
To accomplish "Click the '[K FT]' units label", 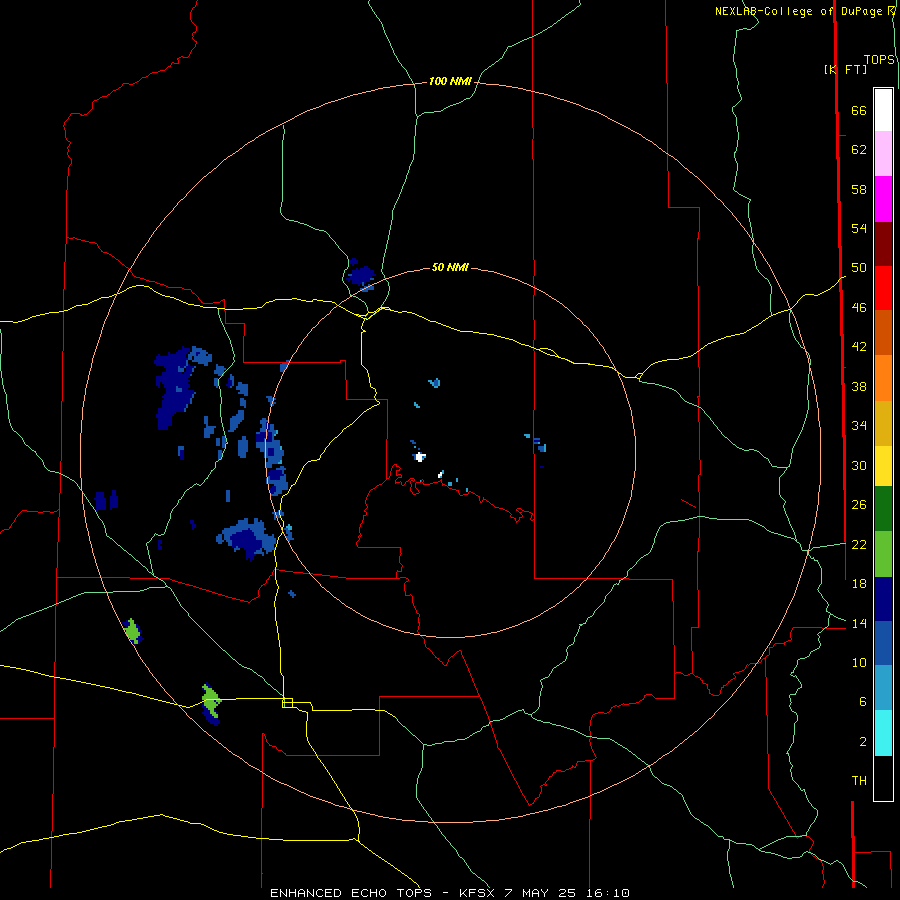I will coord(845,69).
